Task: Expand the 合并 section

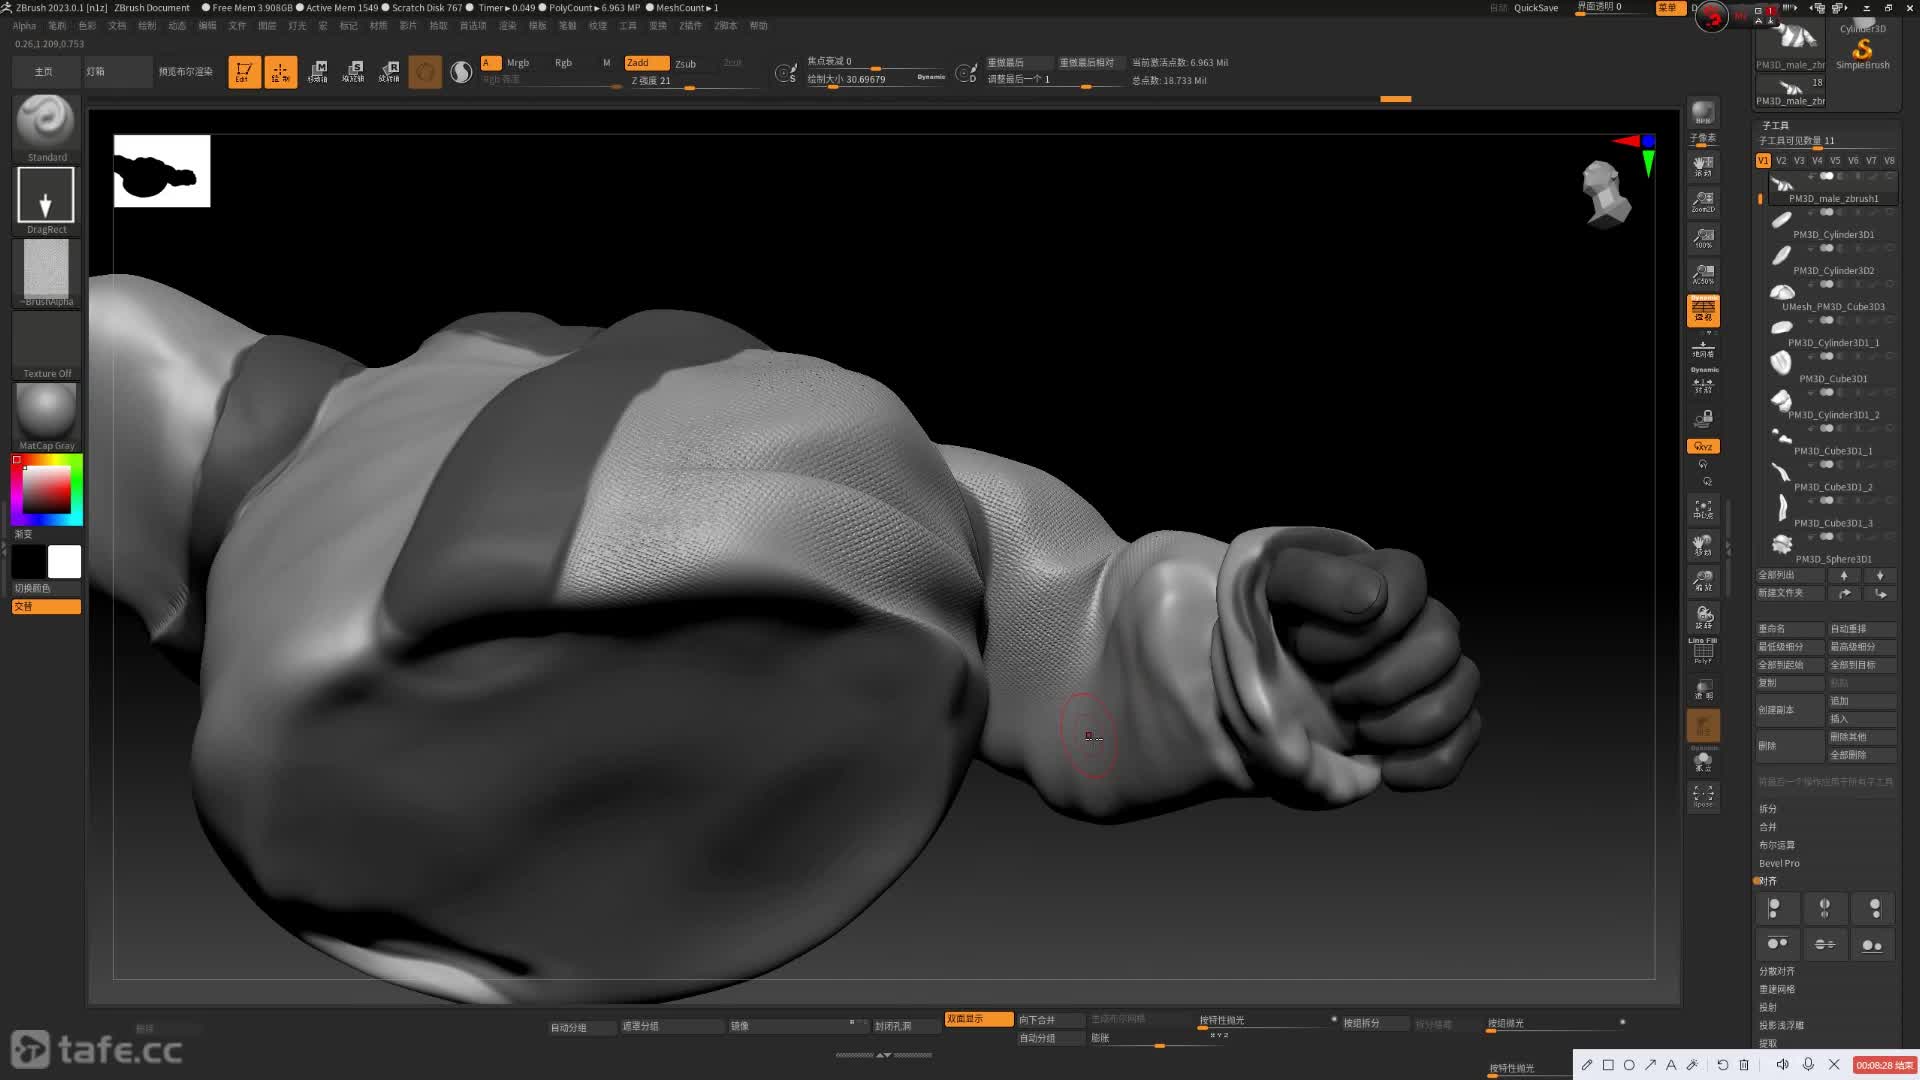Action: (1768, 827)
